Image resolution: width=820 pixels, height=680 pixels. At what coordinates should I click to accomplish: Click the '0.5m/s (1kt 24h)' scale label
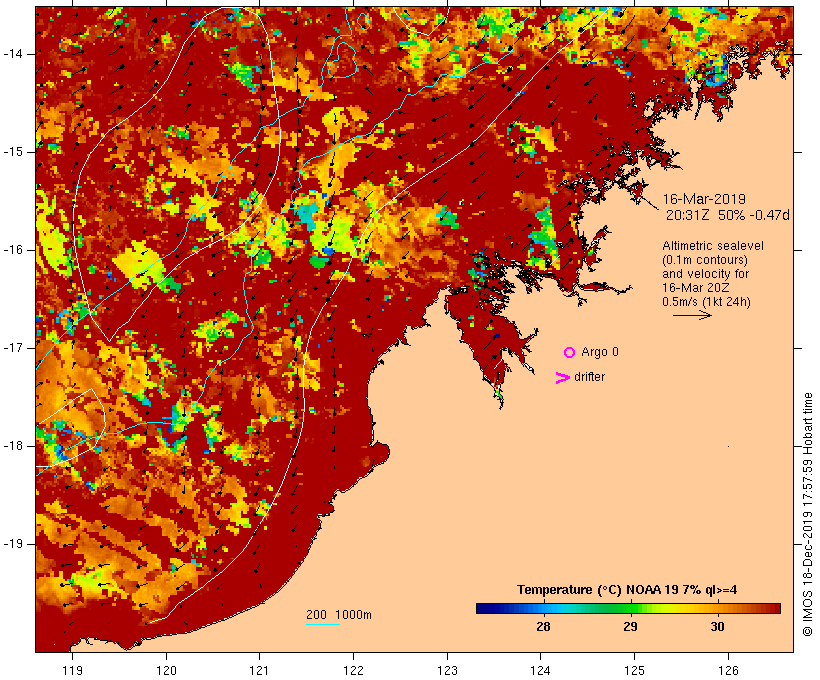click(707, 302)
